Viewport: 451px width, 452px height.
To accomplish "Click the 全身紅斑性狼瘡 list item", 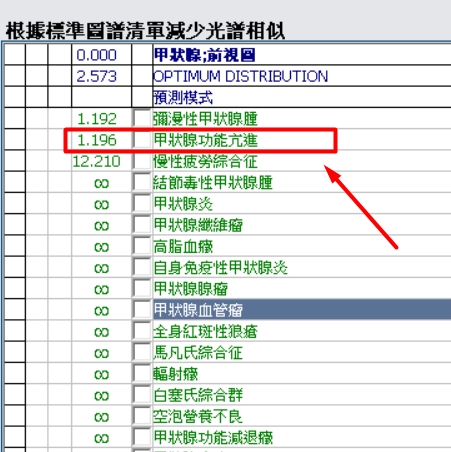I will click(205, 332).
